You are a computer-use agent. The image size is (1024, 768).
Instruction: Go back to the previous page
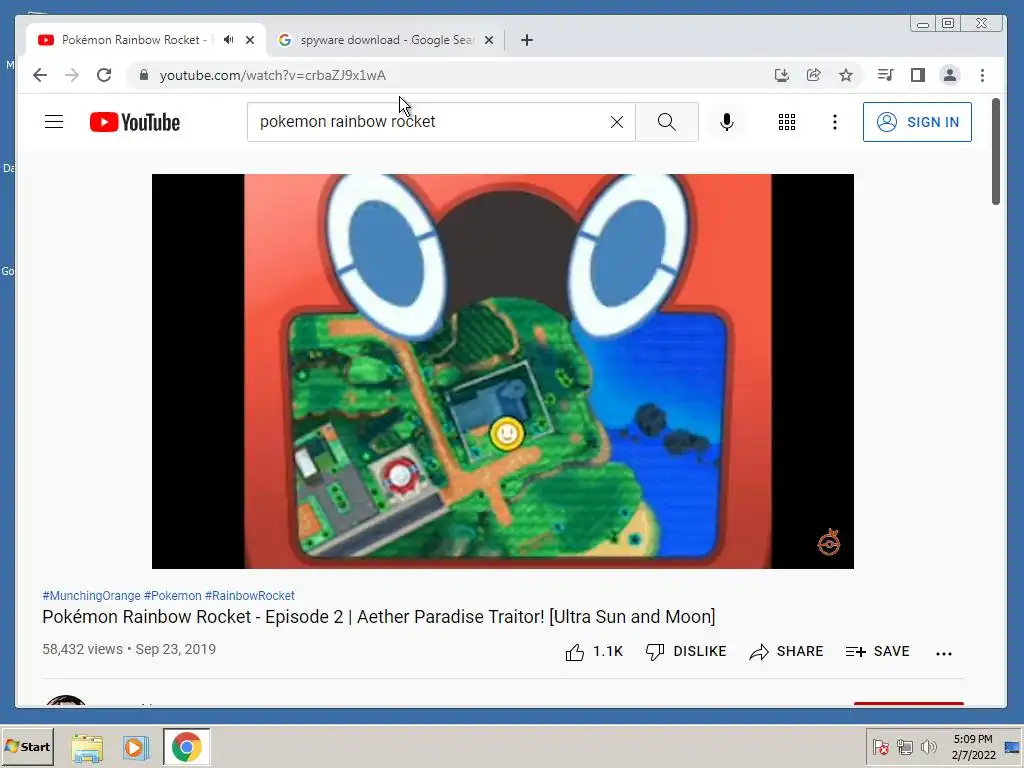pyautogui.click(x=40, y=75)
